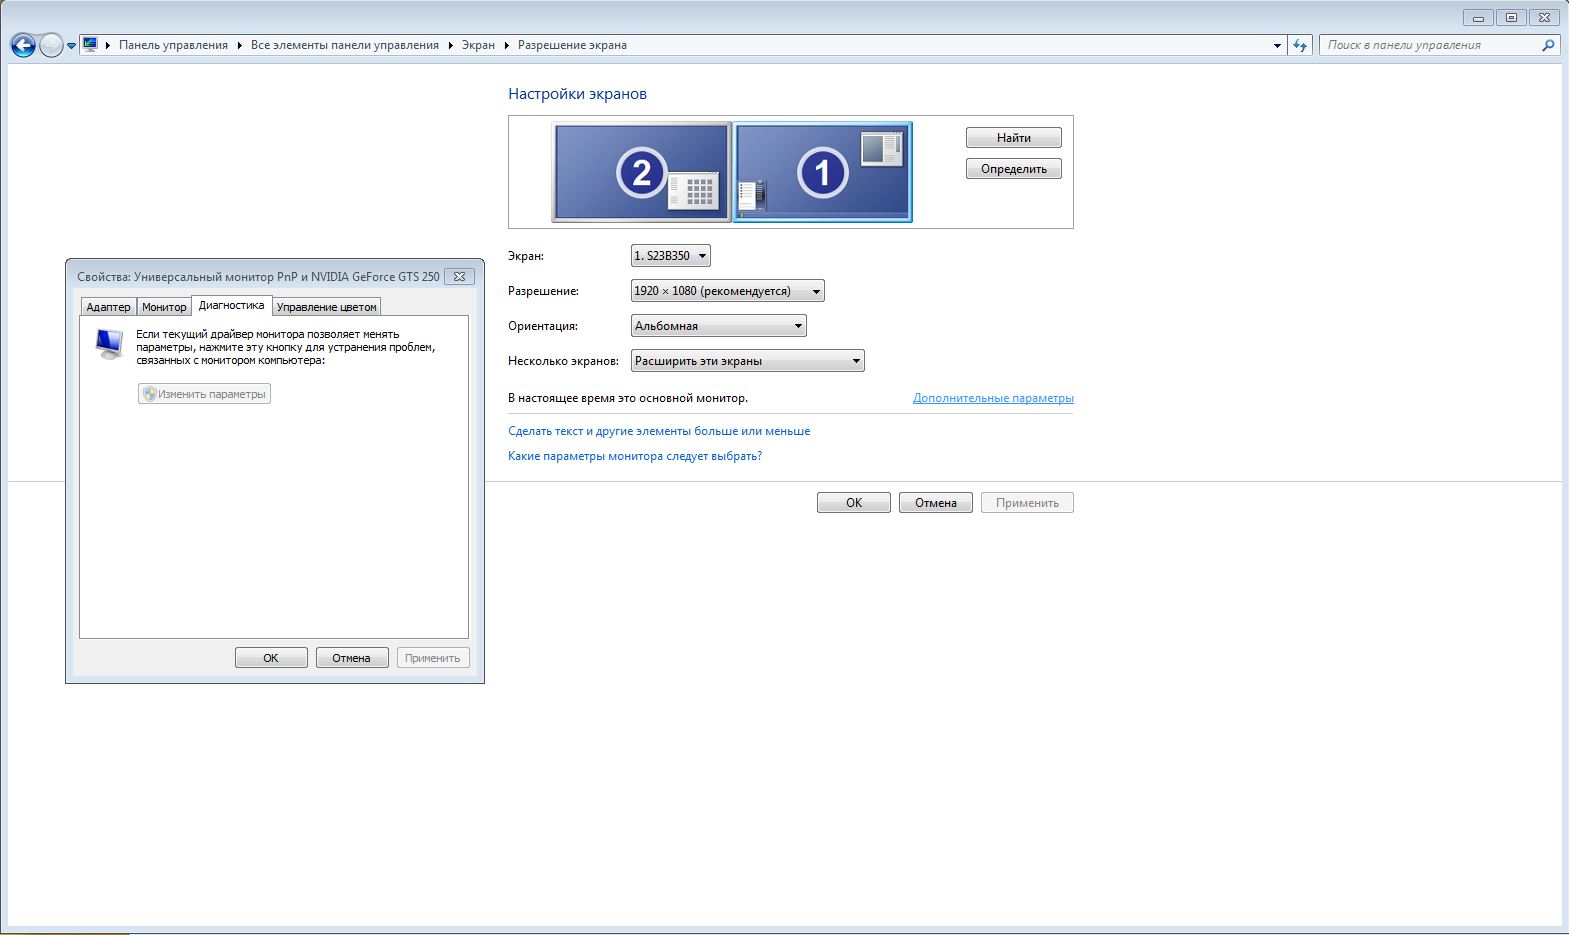Screen dimensions: 1569x935
Task: Click the Forward navigation arrow button
Action: pyautogui.click(x=51, y=45)
